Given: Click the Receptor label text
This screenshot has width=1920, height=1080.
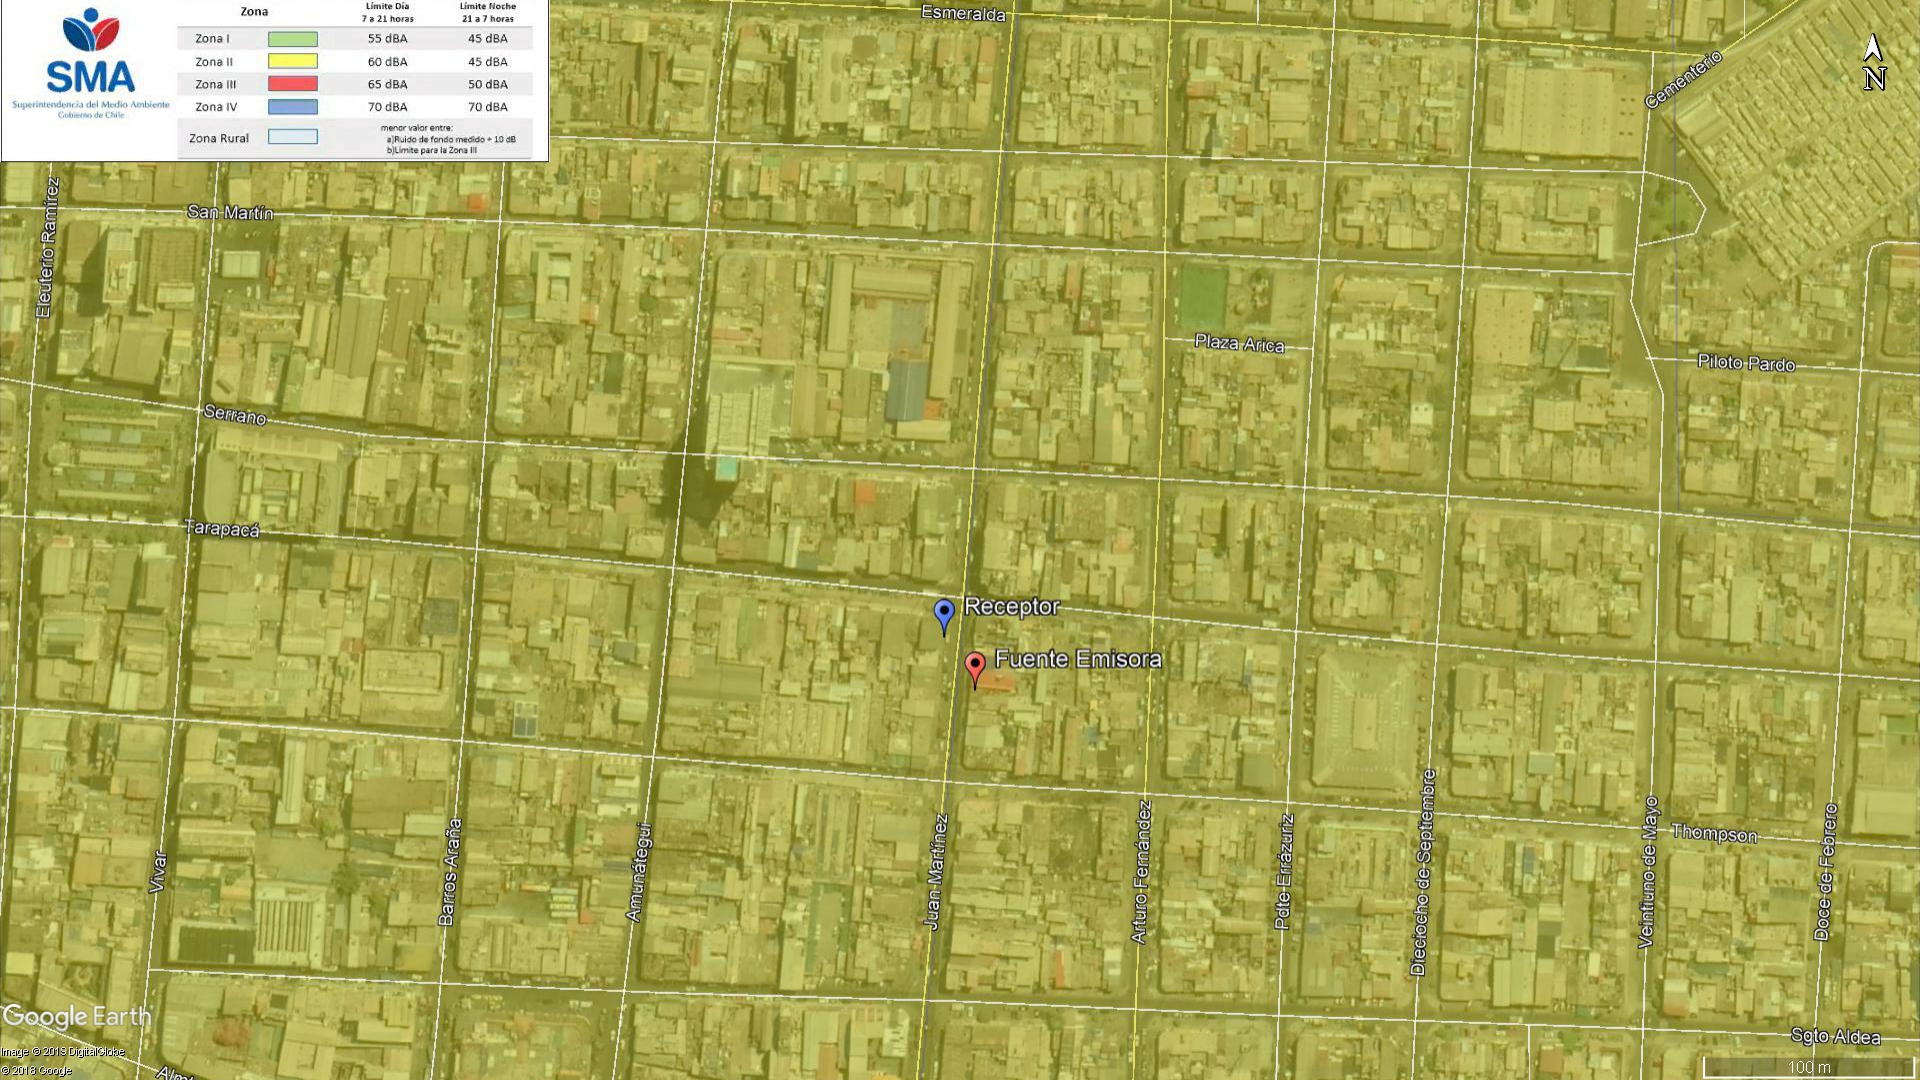Looking at the screenshot, I should [x=1011, y=607].
